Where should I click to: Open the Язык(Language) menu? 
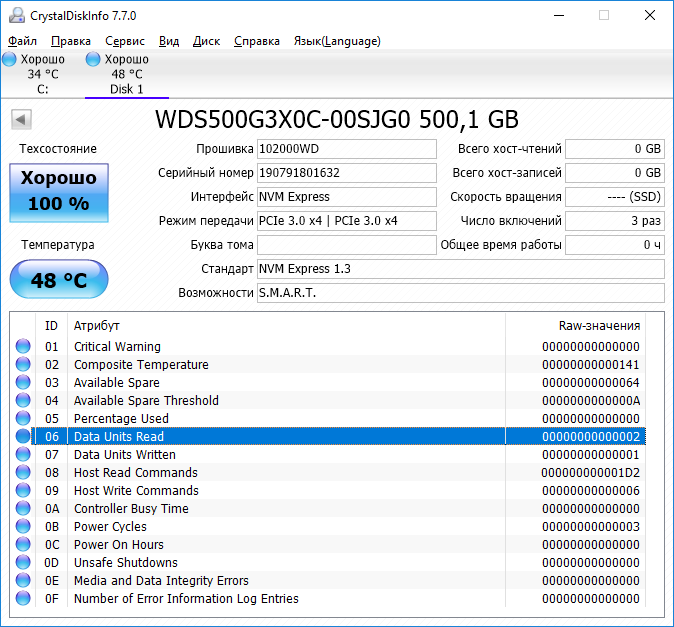336,41
